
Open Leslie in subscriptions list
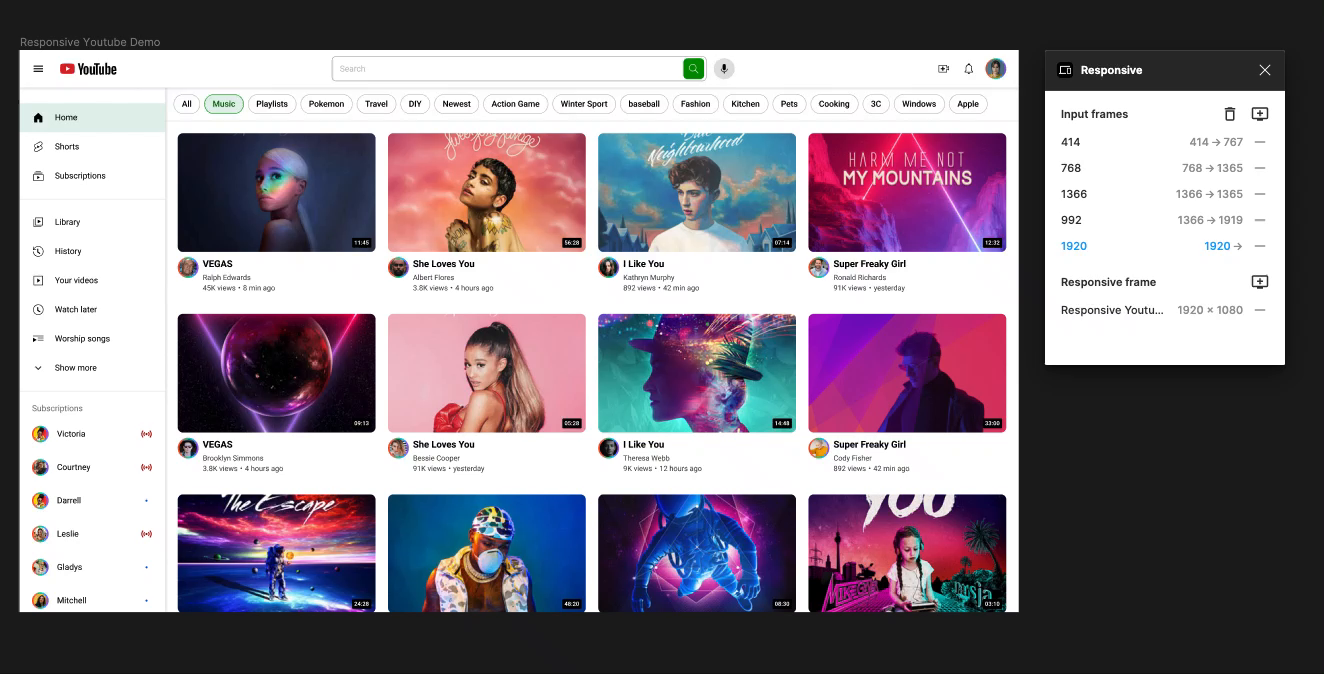click(92, 534)
